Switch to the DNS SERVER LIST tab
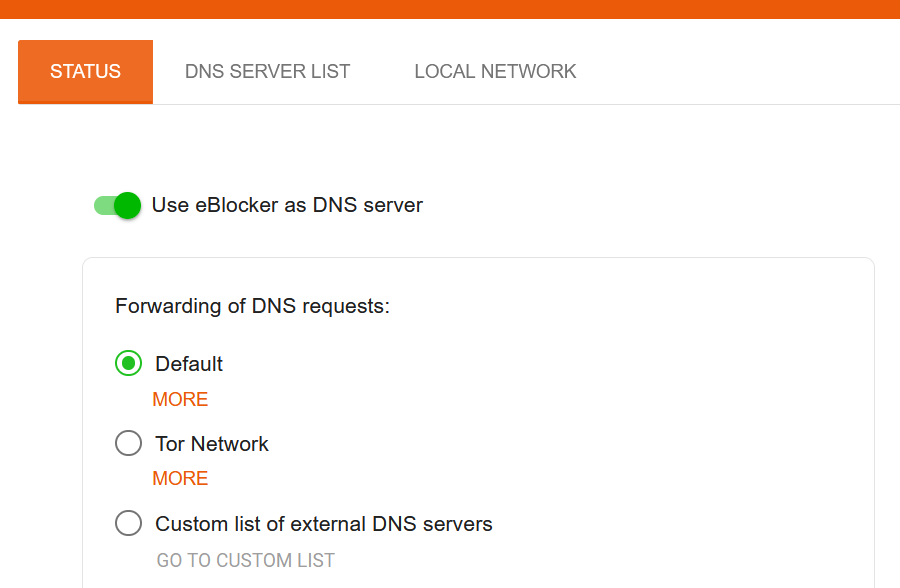Viewport: 900px width, 588px height. coord(267,72)
